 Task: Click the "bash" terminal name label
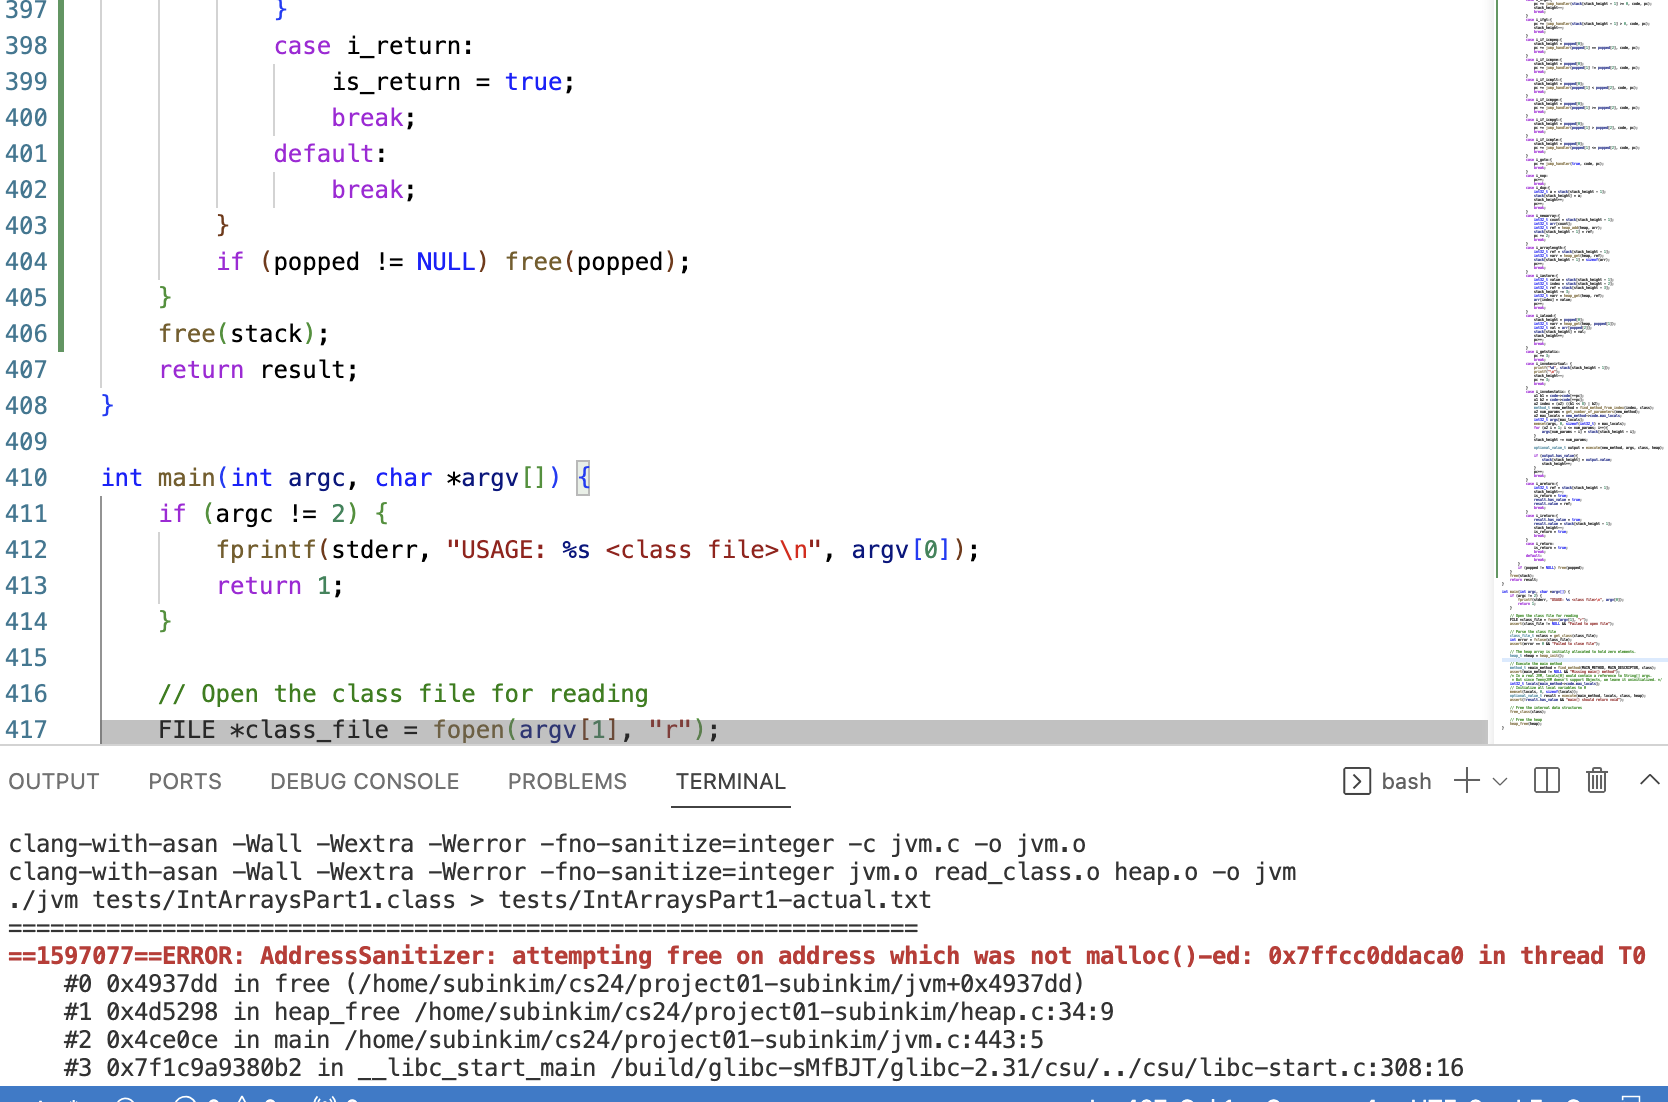point(1406,782)
